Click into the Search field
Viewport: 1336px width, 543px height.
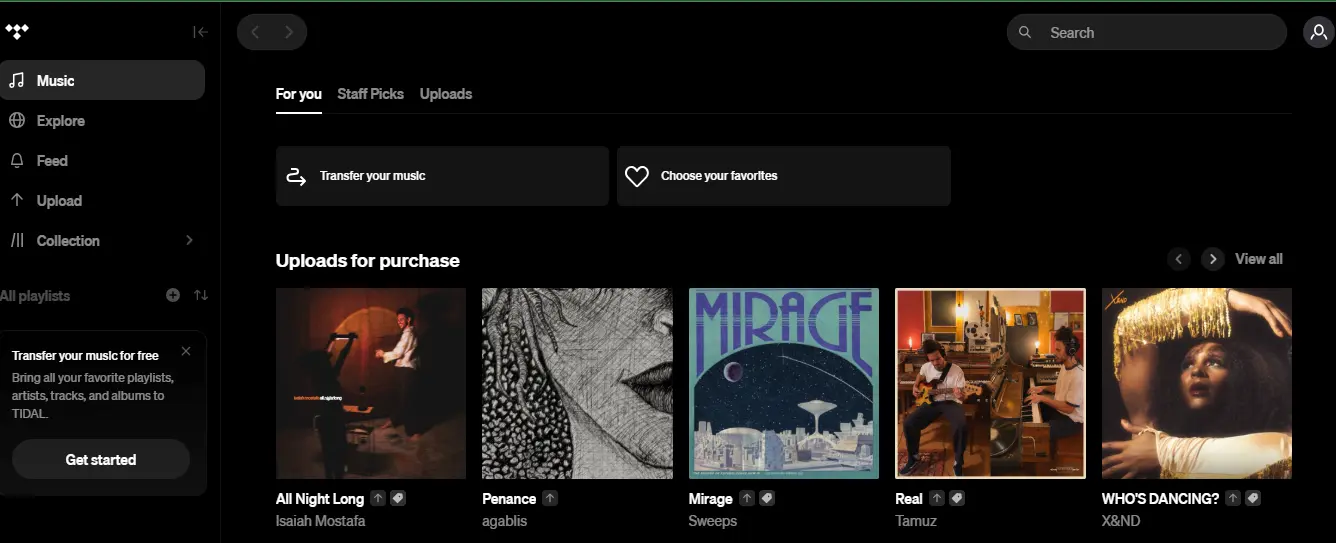1146,32
